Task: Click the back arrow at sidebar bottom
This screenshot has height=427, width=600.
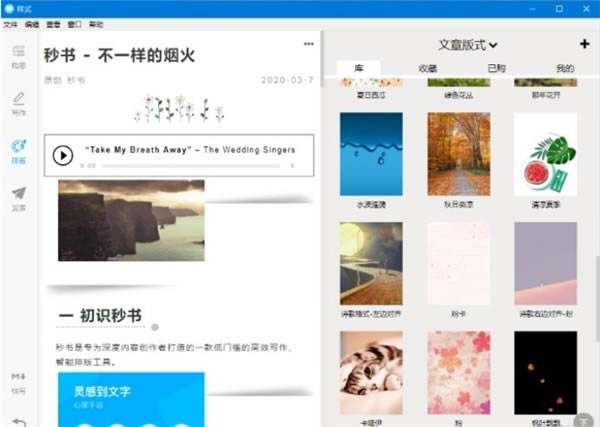Action: 18,420
